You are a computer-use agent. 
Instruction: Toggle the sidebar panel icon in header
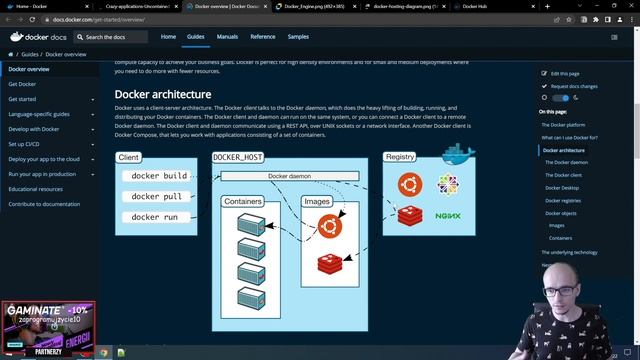(614, 37)
